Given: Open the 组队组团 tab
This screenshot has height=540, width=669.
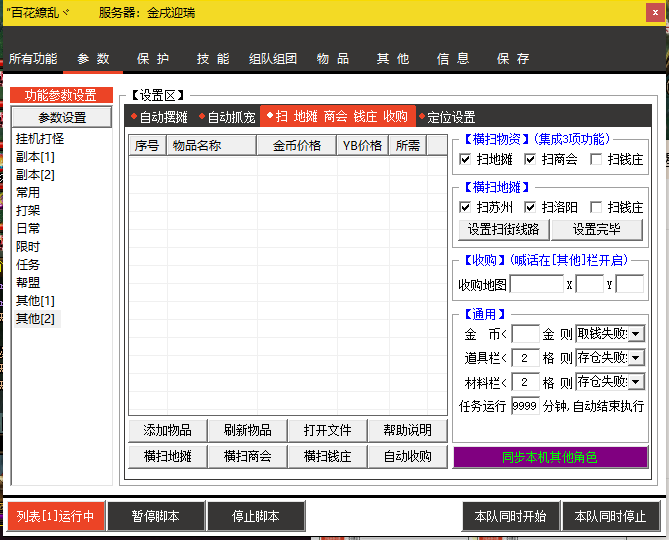Looking at the screenshot, I should (273, 59).
